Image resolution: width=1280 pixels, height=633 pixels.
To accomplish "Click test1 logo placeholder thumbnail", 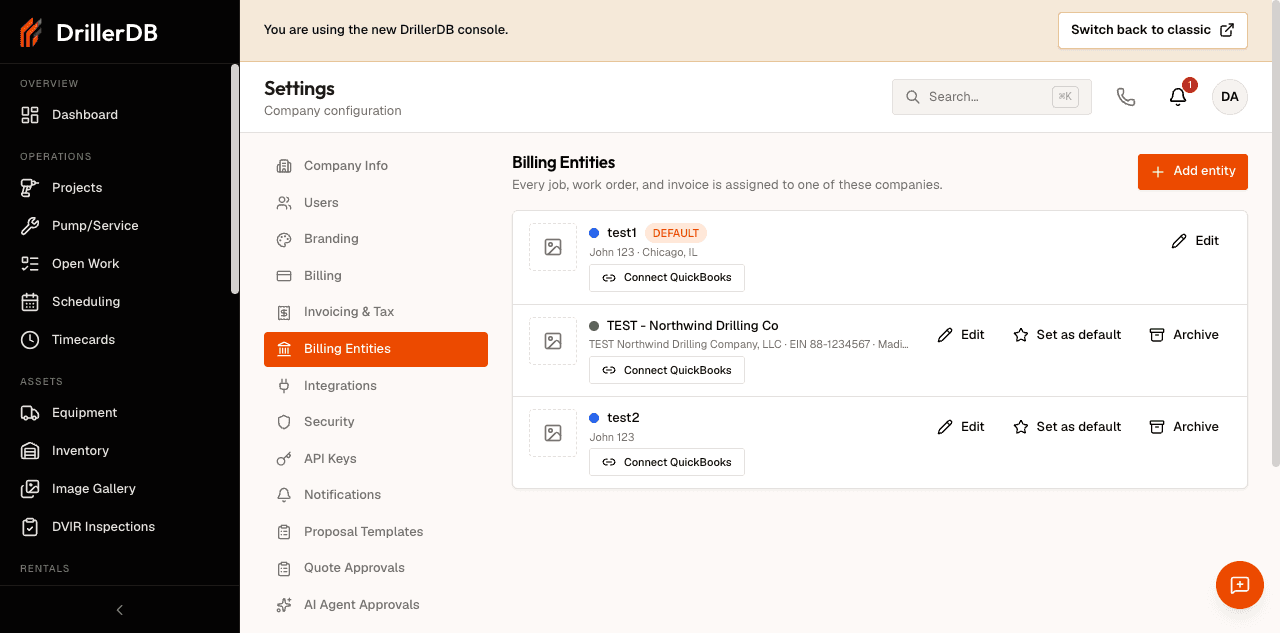I will click(x=553, y=247).
